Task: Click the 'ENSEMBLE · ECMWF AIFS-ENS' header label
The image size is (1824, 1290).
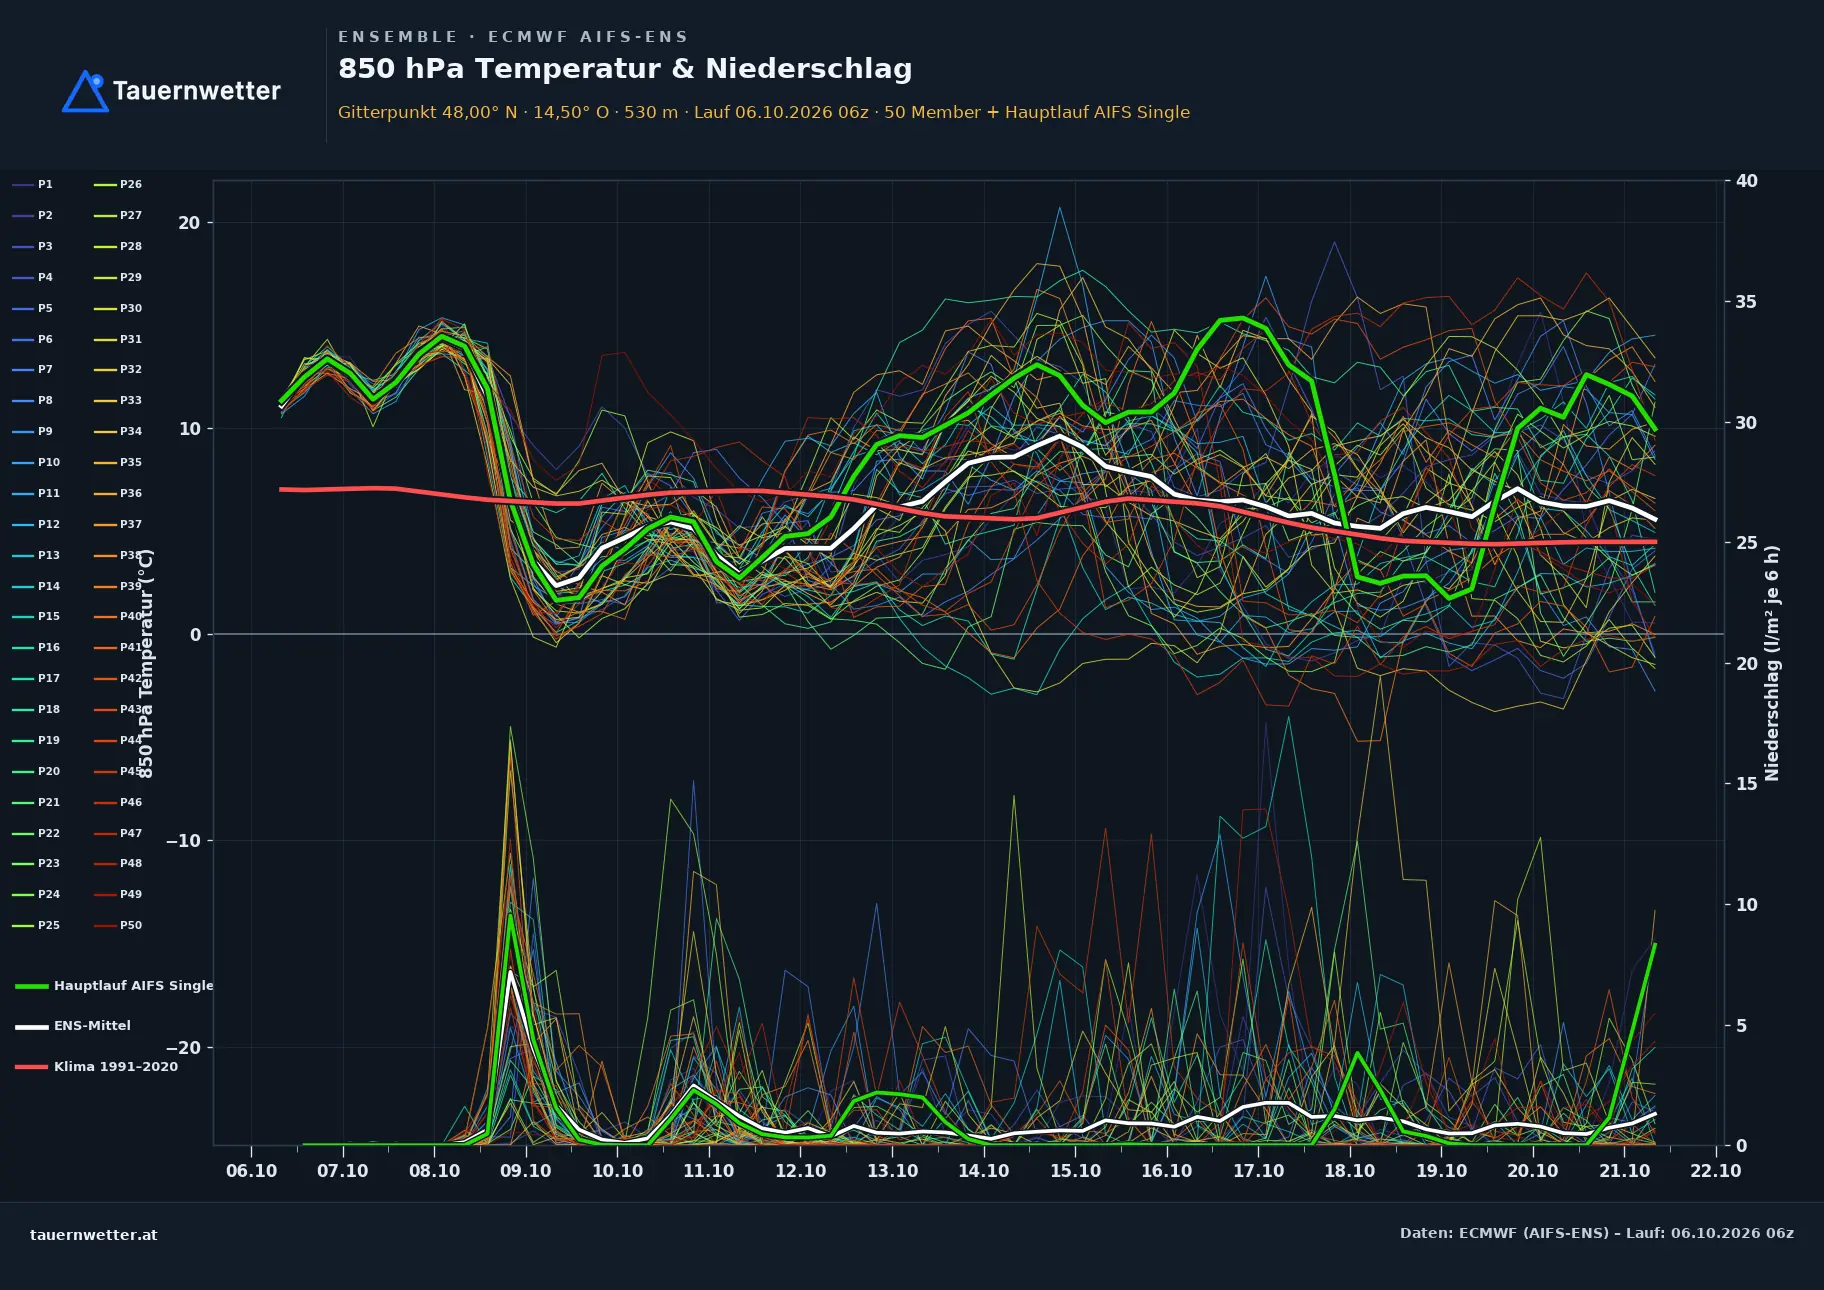Action: tap(513, 37)
